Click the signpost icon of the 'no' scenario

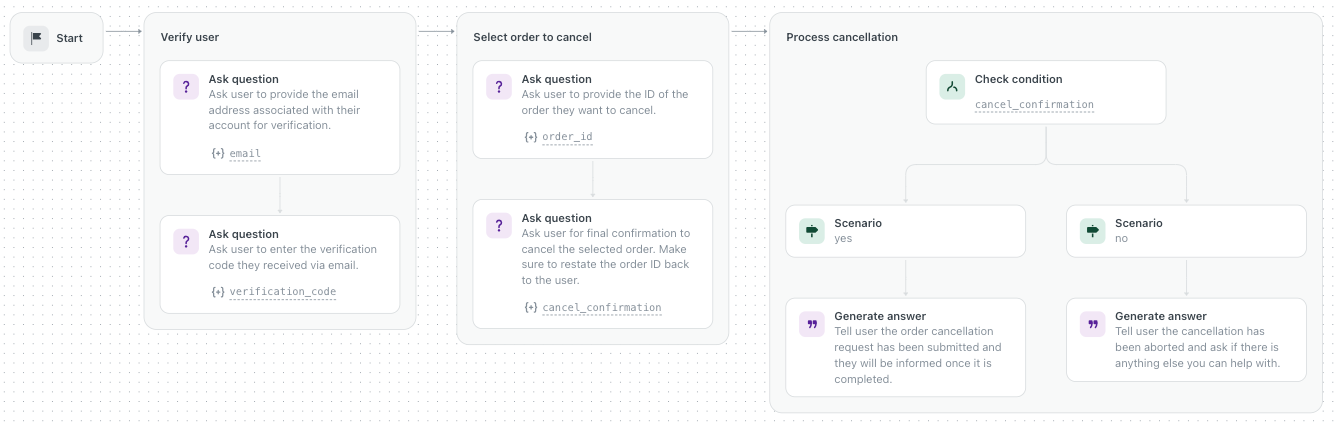click(1092, 231)
